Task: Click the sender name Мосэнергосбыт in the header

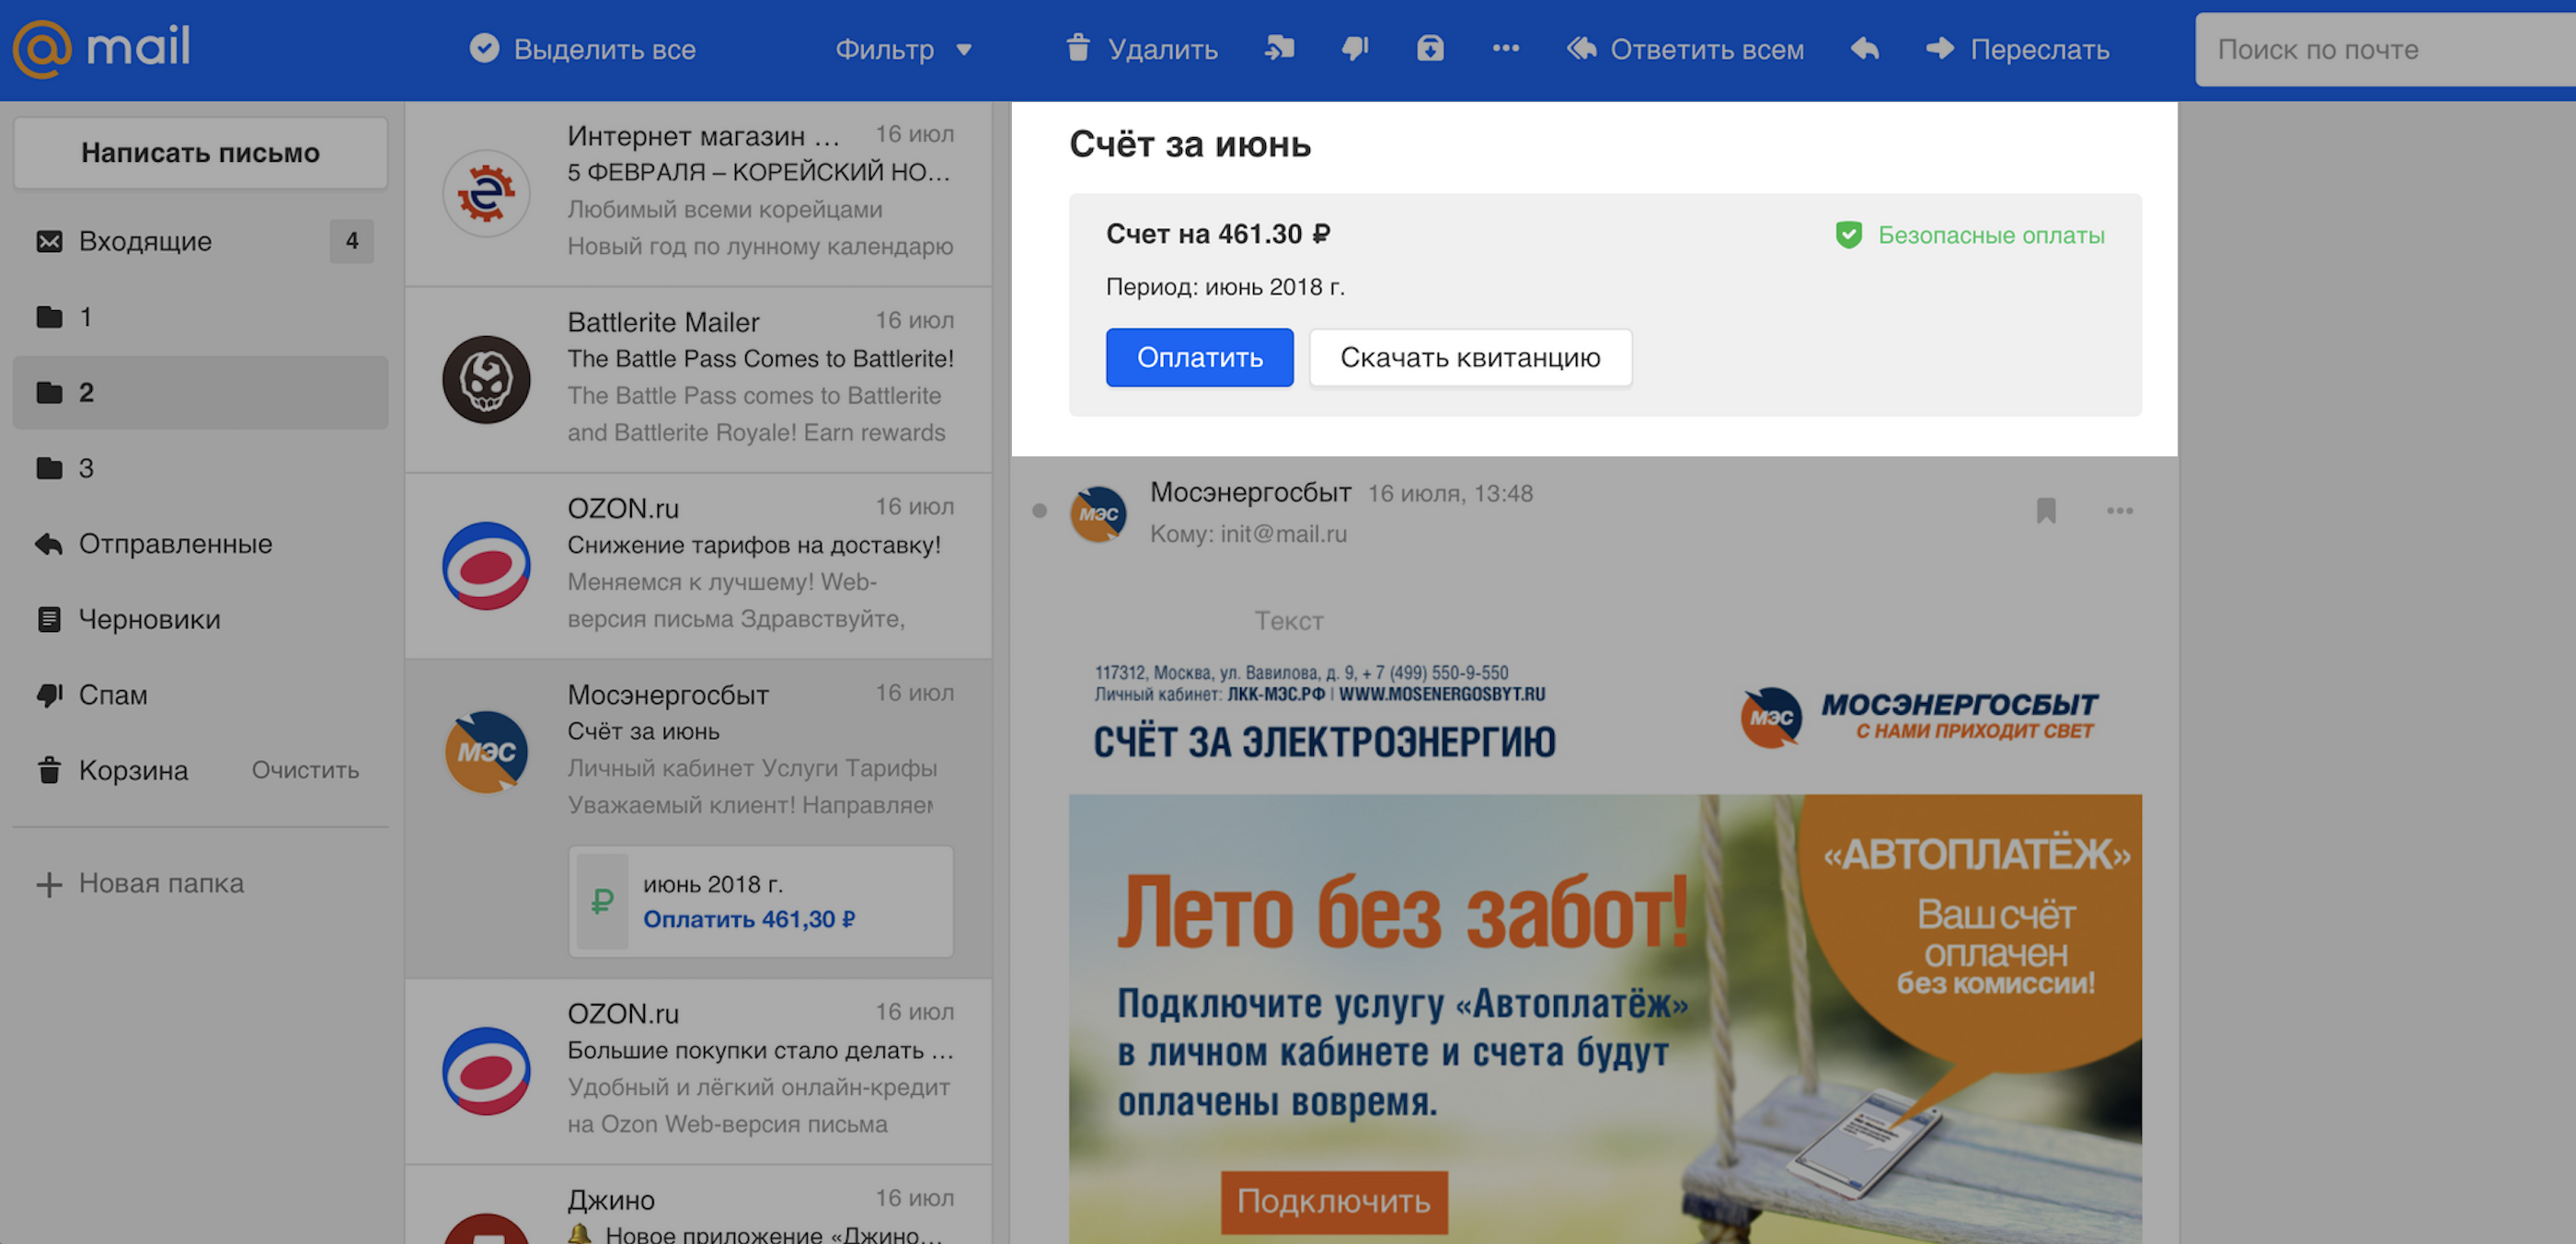Action: tap(1250, 492)
